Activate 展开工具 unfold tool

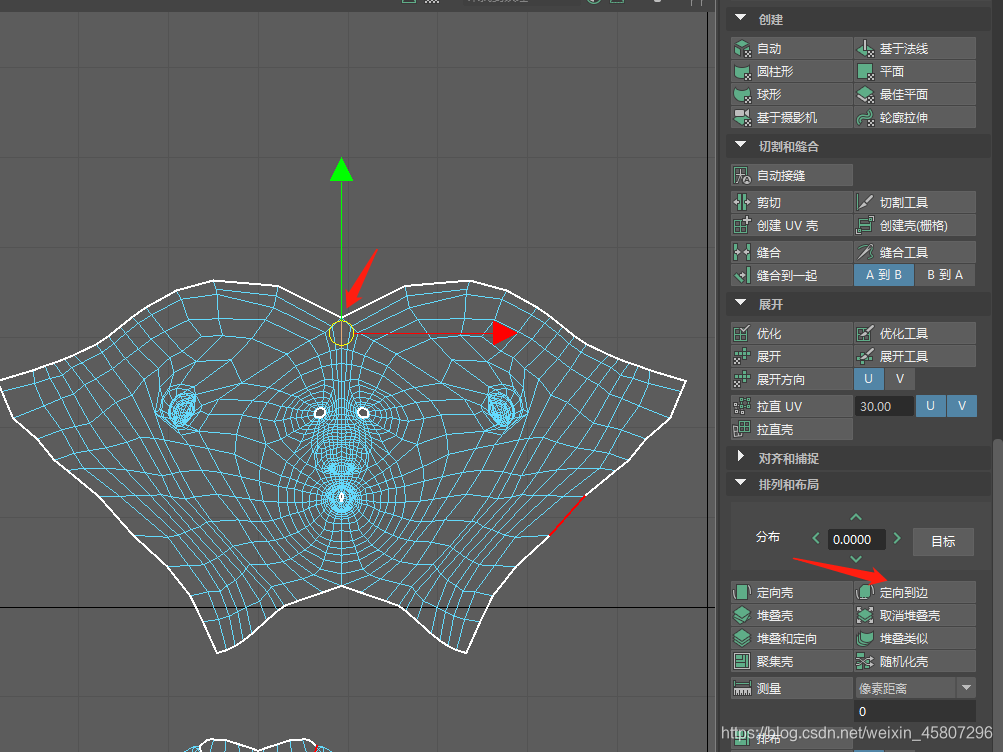[x=915, y=357]
